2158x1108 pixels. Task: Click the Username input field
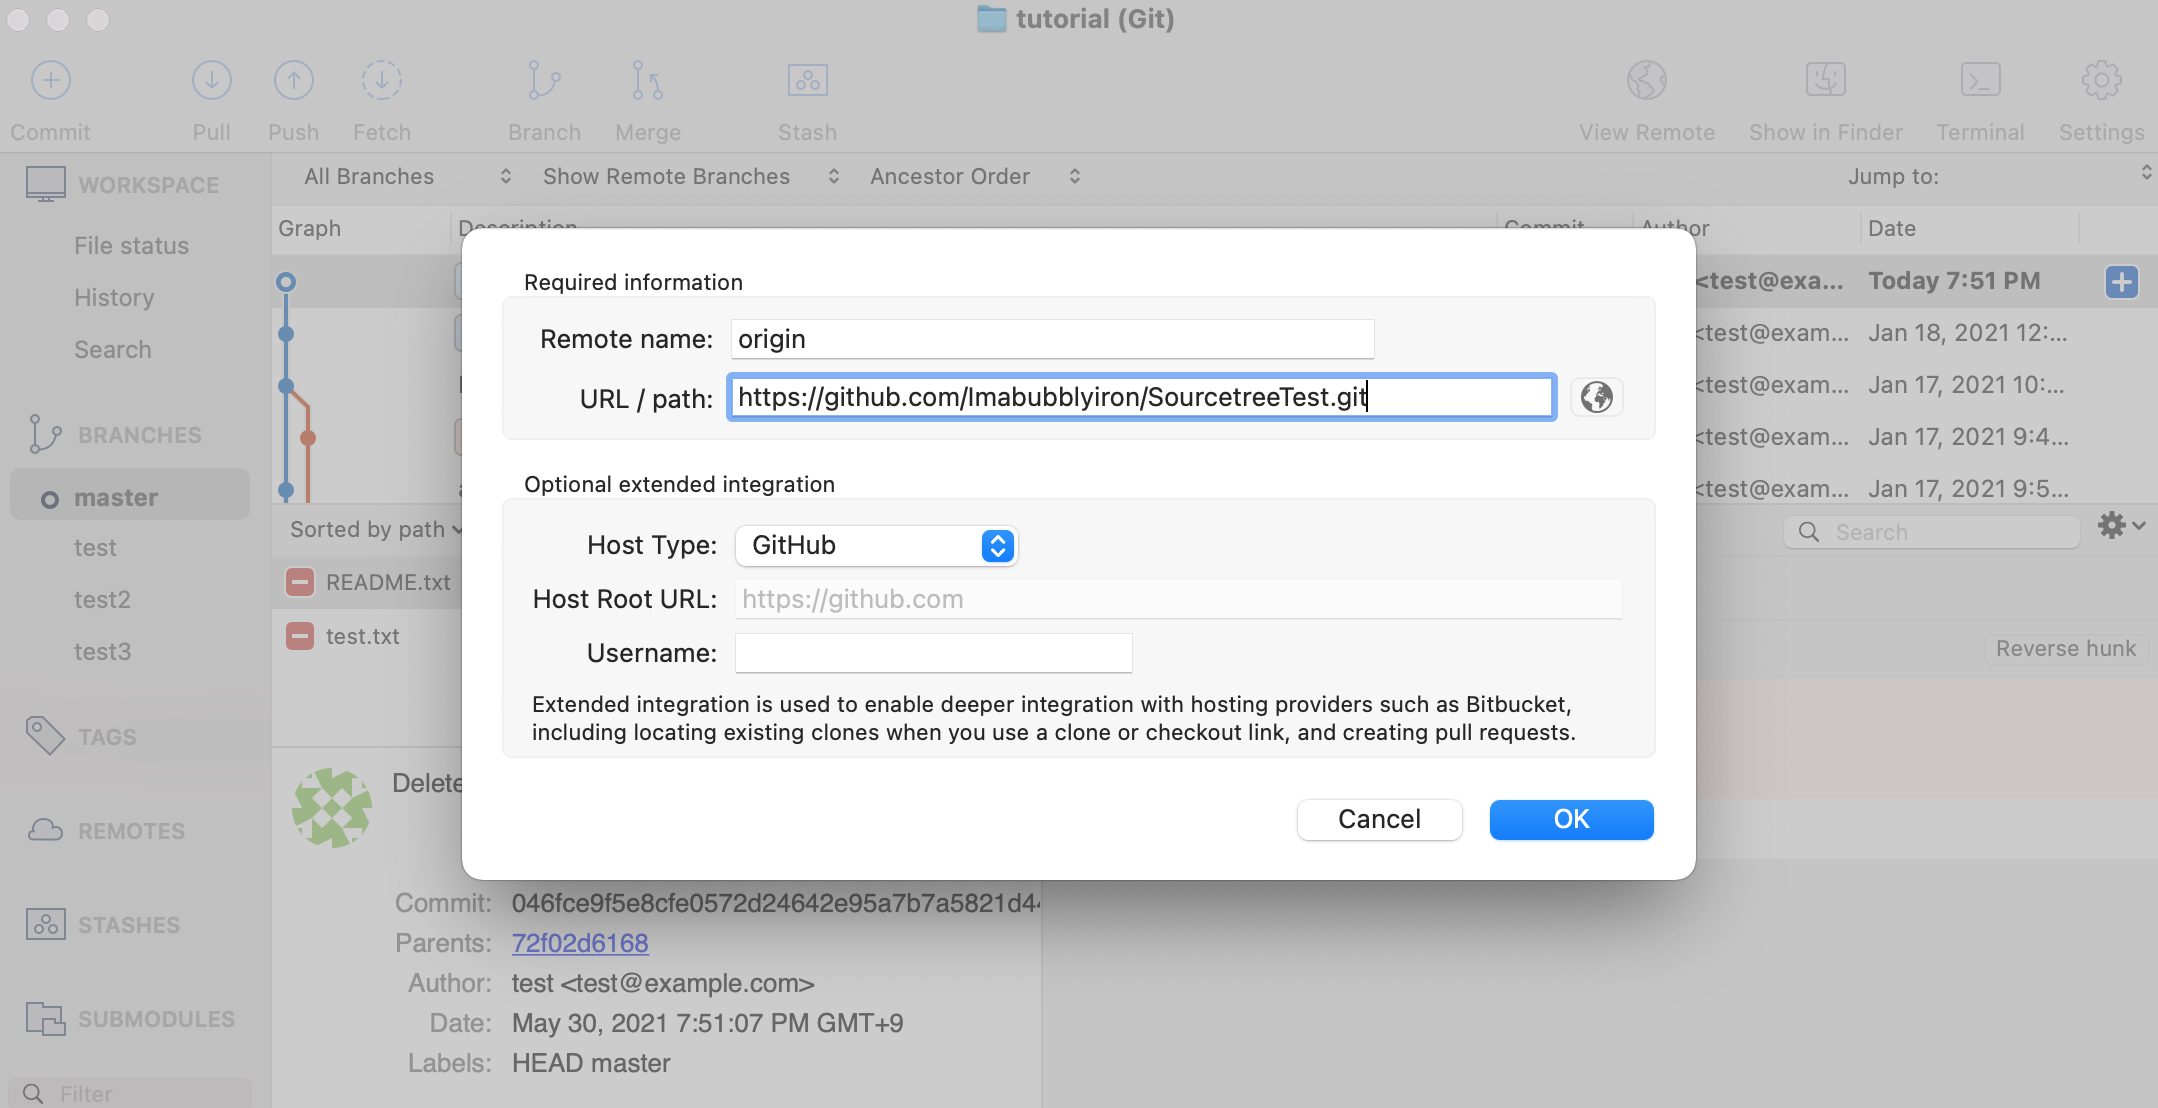click(x=933, y=653)
